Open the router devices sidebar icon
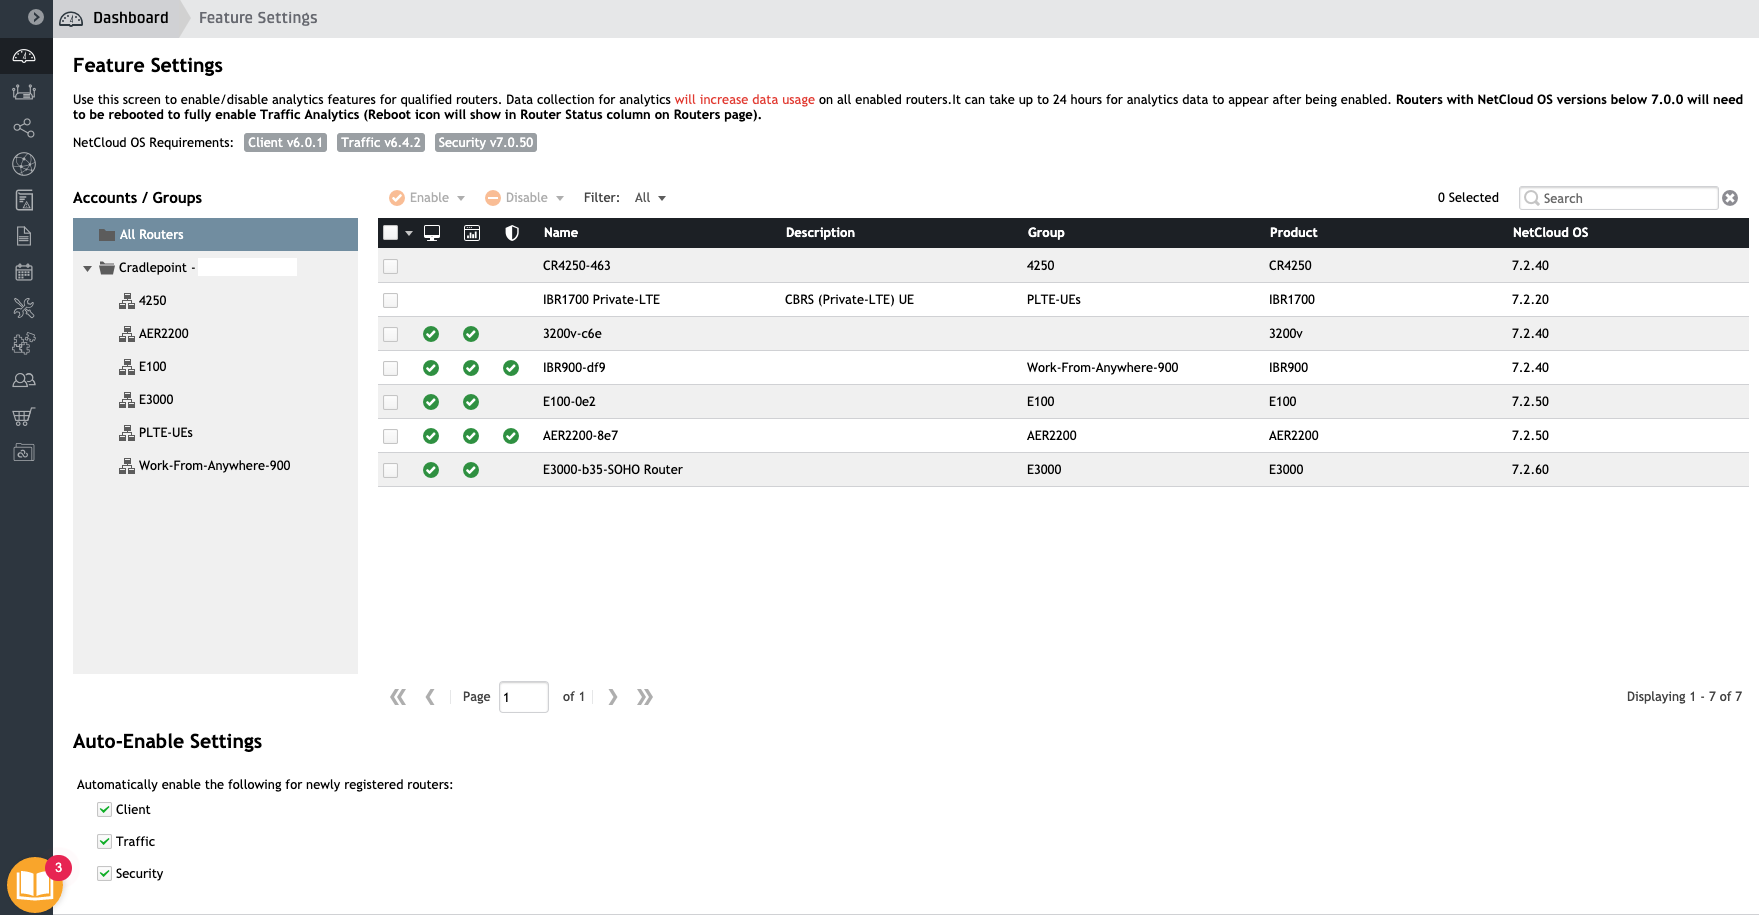The width and height of the screenshot is (1759, 915). 24,92
